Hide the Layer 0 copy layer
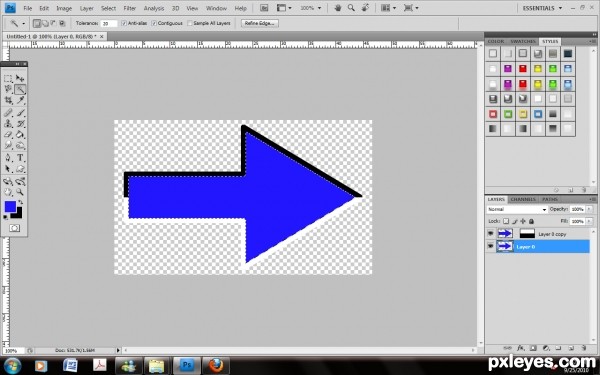 [491, 234]
